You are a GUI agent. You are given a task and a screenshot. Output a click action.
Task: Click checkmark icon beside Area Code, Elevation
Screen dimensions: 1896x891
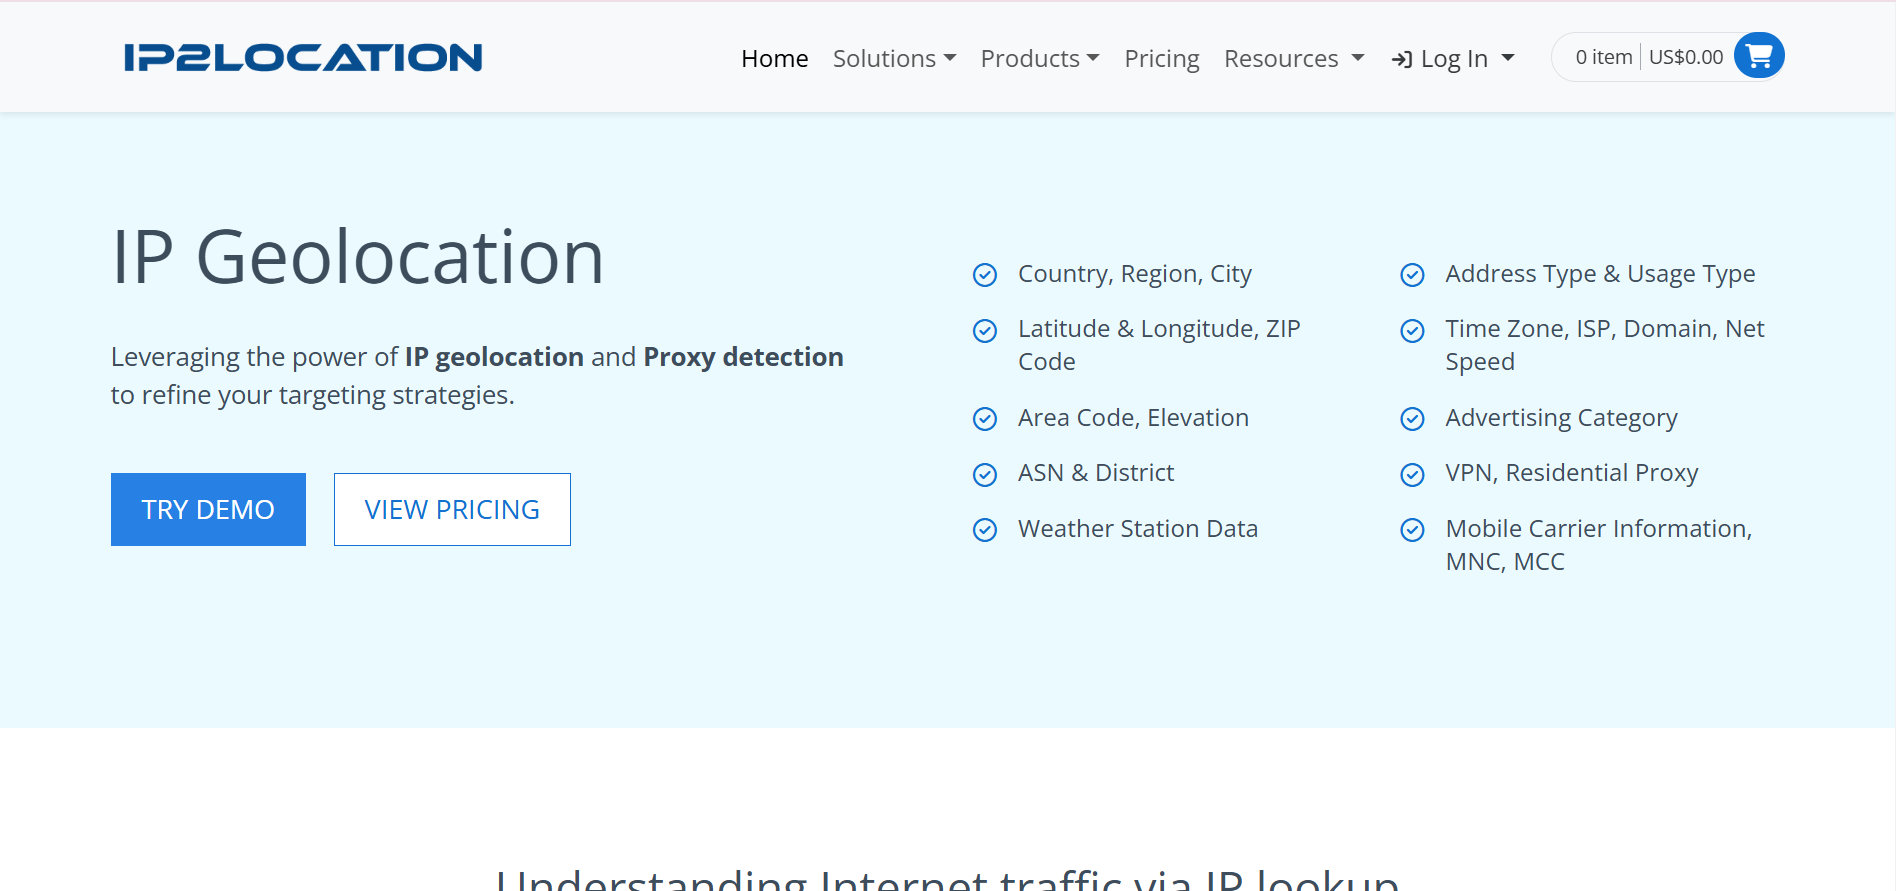(x=985, y=419)
